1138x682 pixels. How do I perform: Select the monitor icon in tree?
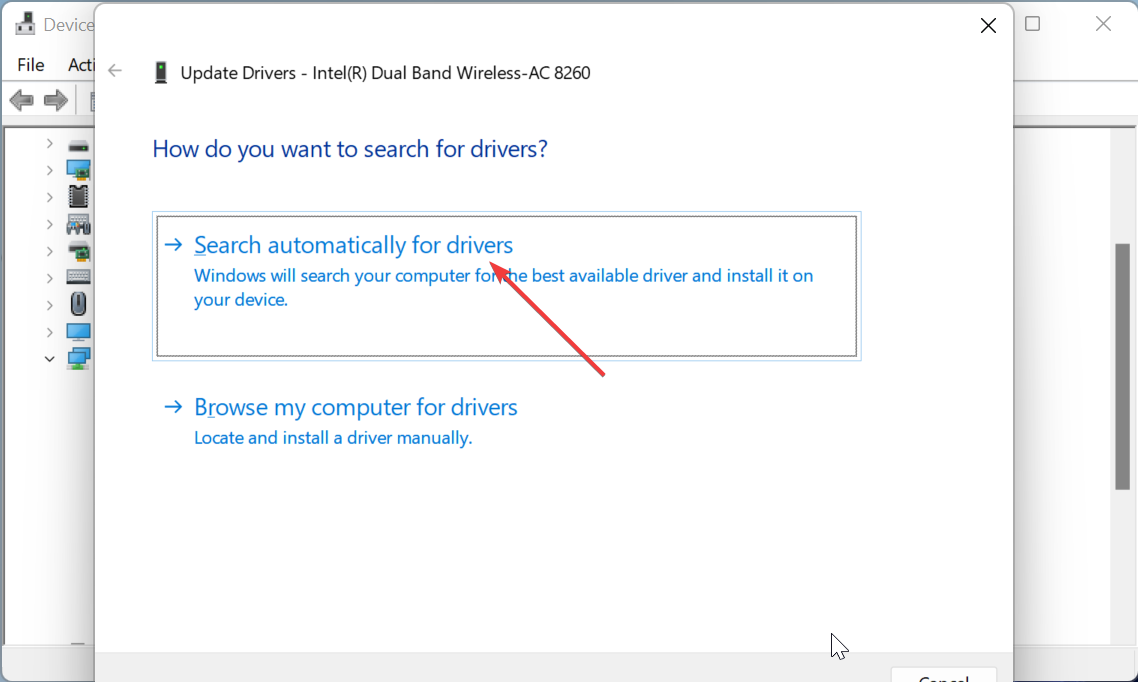pyautogui.click(x=78, y=332)
